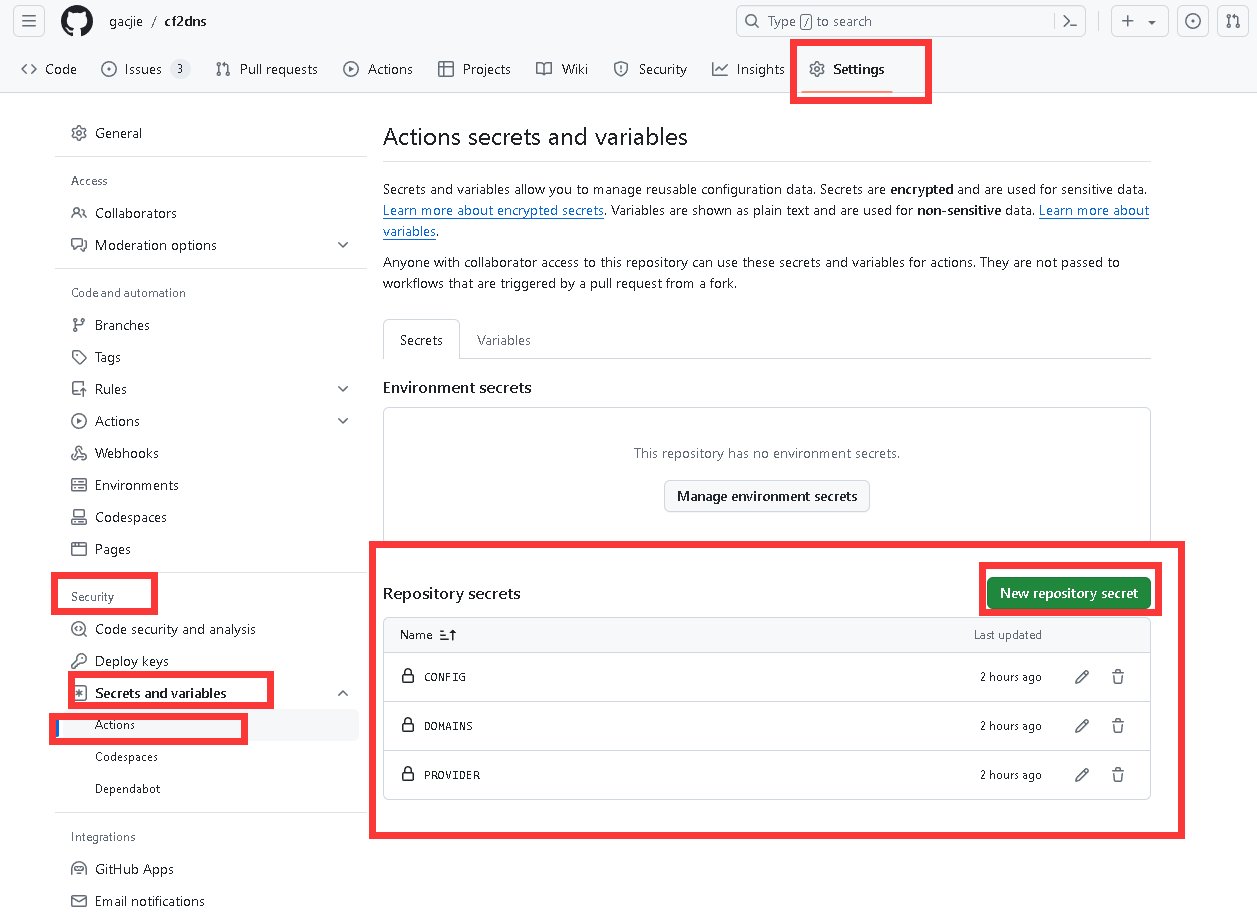
Task: Go to the Pull requests tab
Action: click(x=267, y=69)
